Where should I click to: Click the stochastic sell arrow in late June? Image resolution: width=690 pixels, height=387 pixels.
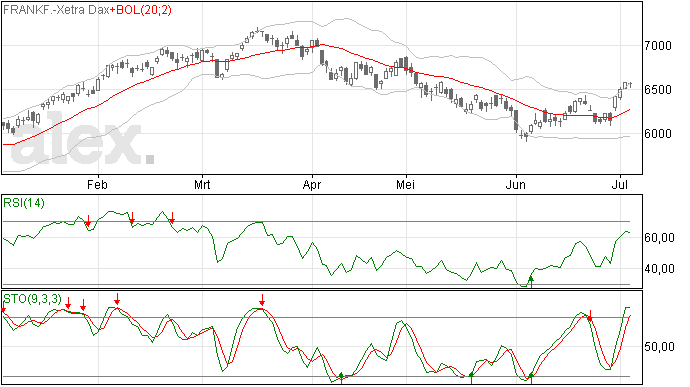(x=590, y=316)
